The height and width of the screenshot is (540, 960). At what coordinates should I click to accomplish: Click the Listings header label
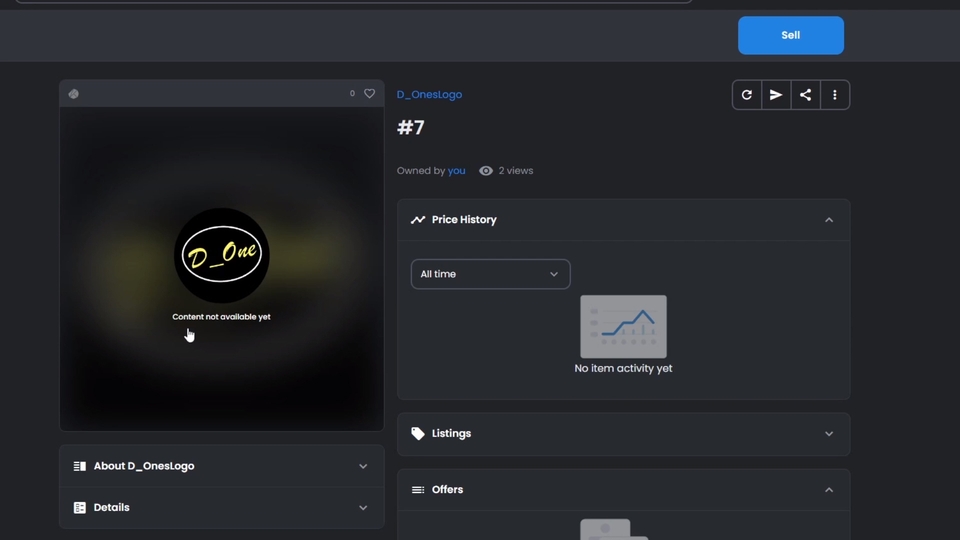pyautogui.click(x=451, y=433)
